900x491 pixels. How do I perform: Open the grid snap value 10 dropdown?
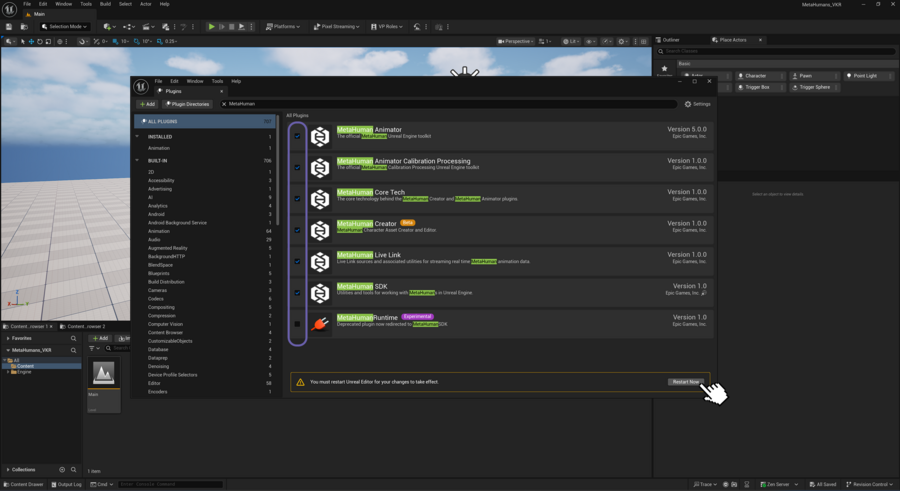click(125, 41)
